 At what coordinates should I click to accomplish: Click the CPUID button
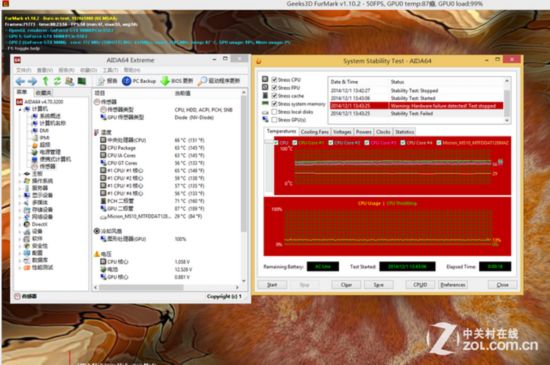pyautogui.click(x=420, y=285)
